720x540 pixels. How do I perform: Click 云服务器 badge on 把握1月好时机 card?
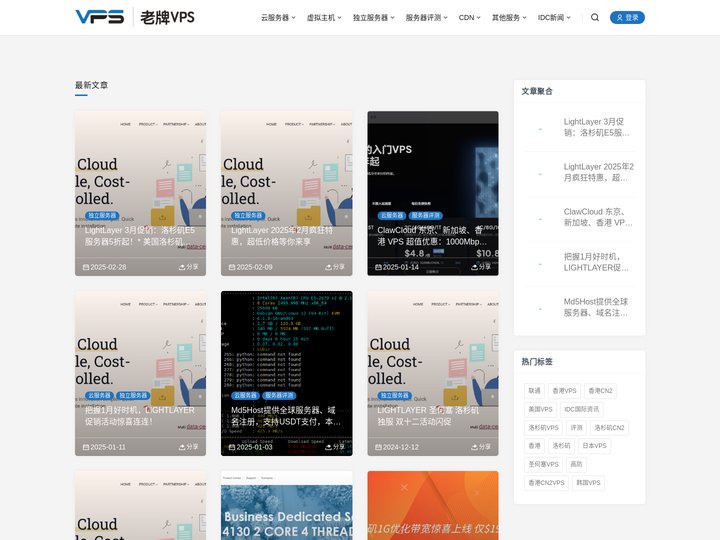coord(99,395)
